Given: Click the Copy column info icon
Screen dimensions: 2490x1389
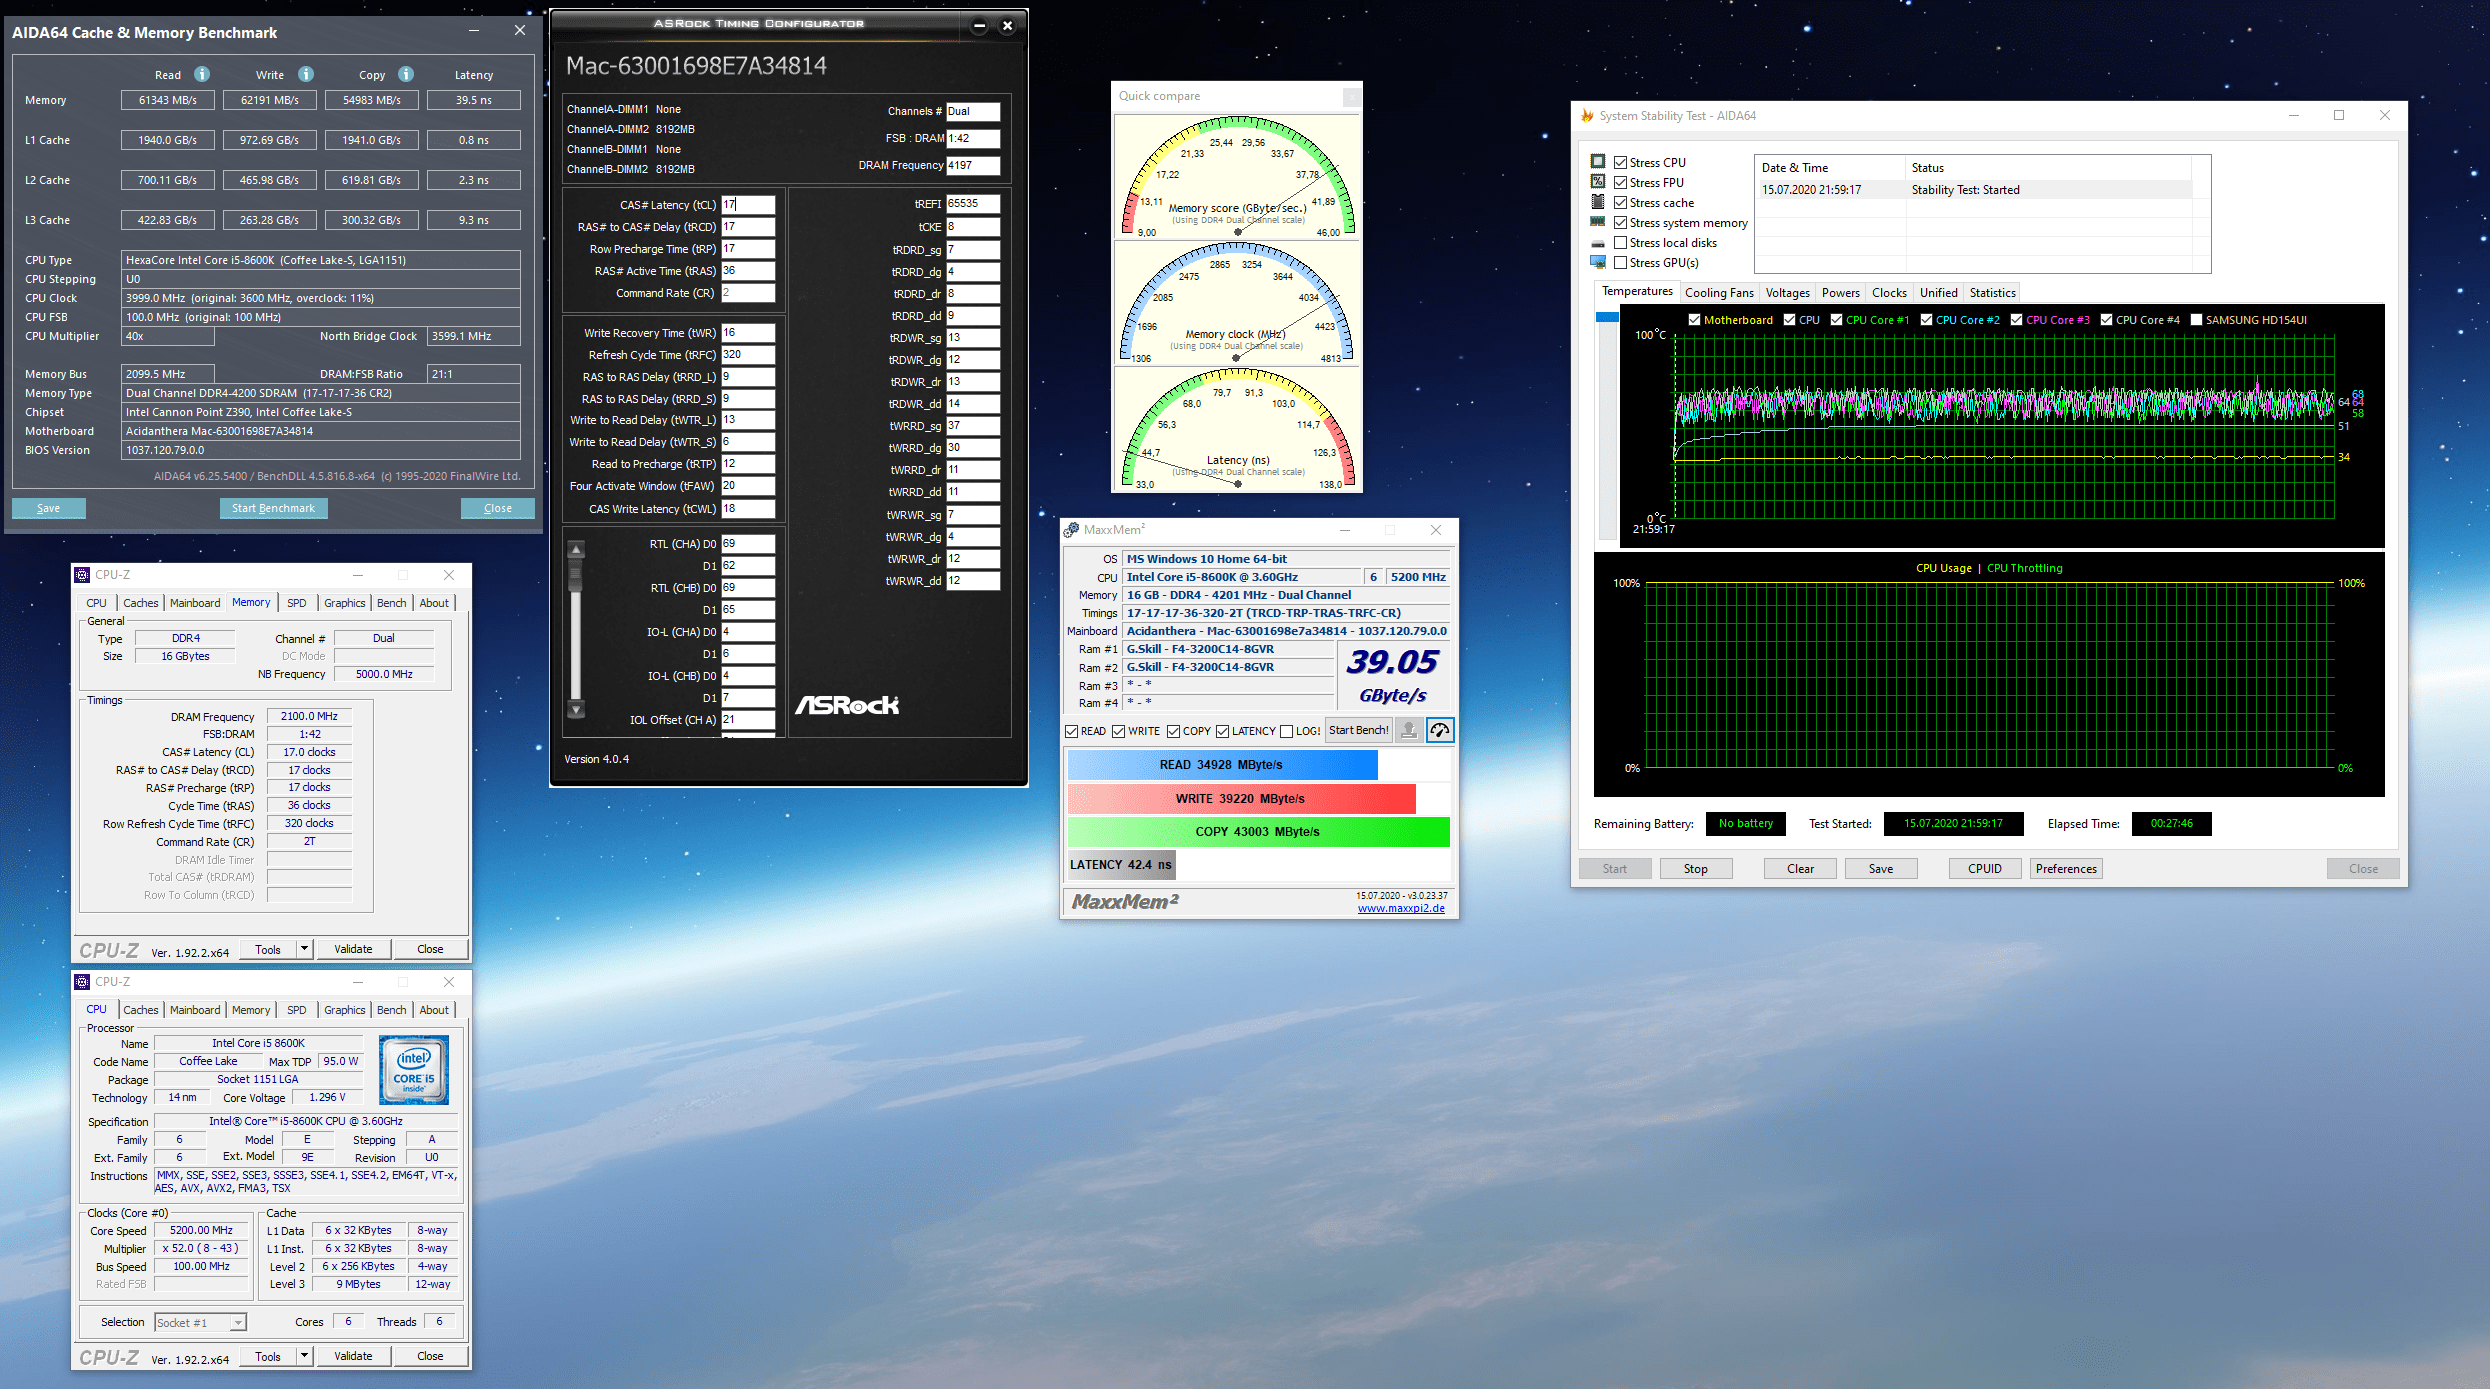Looking at the screenshot, I should [406, 74].
